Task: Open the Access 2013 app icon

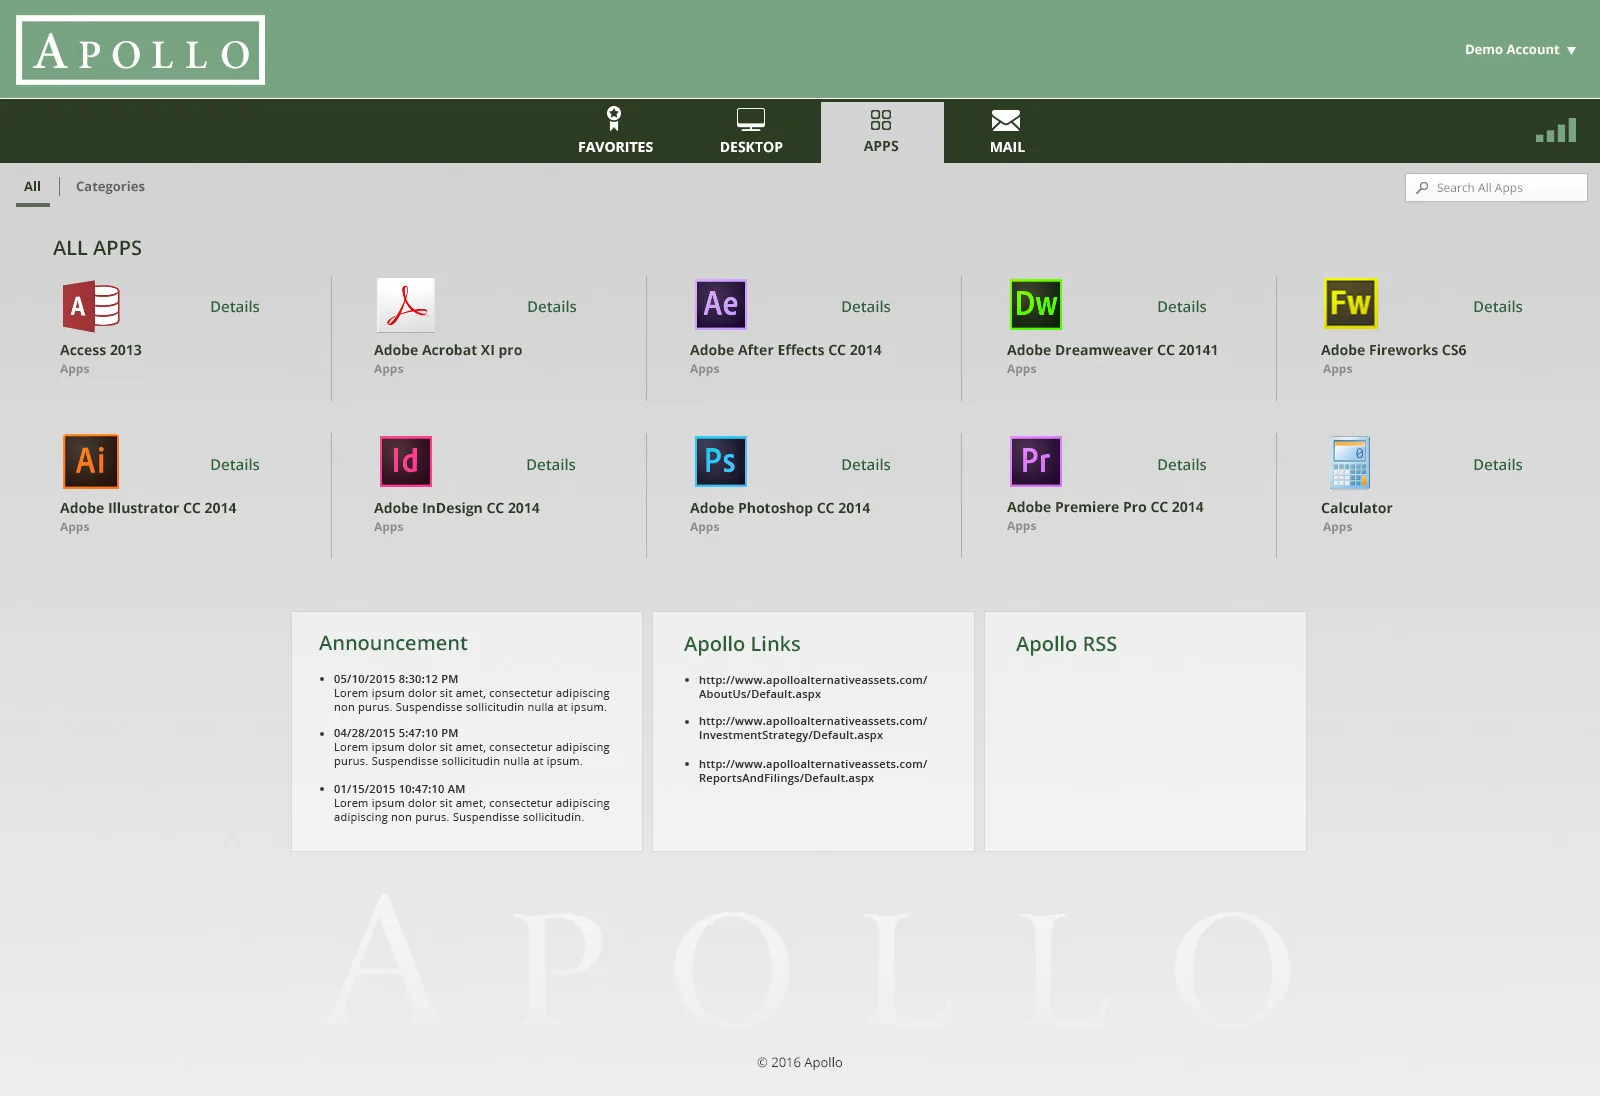Action: pyautogui.click(x=91, y=306)
